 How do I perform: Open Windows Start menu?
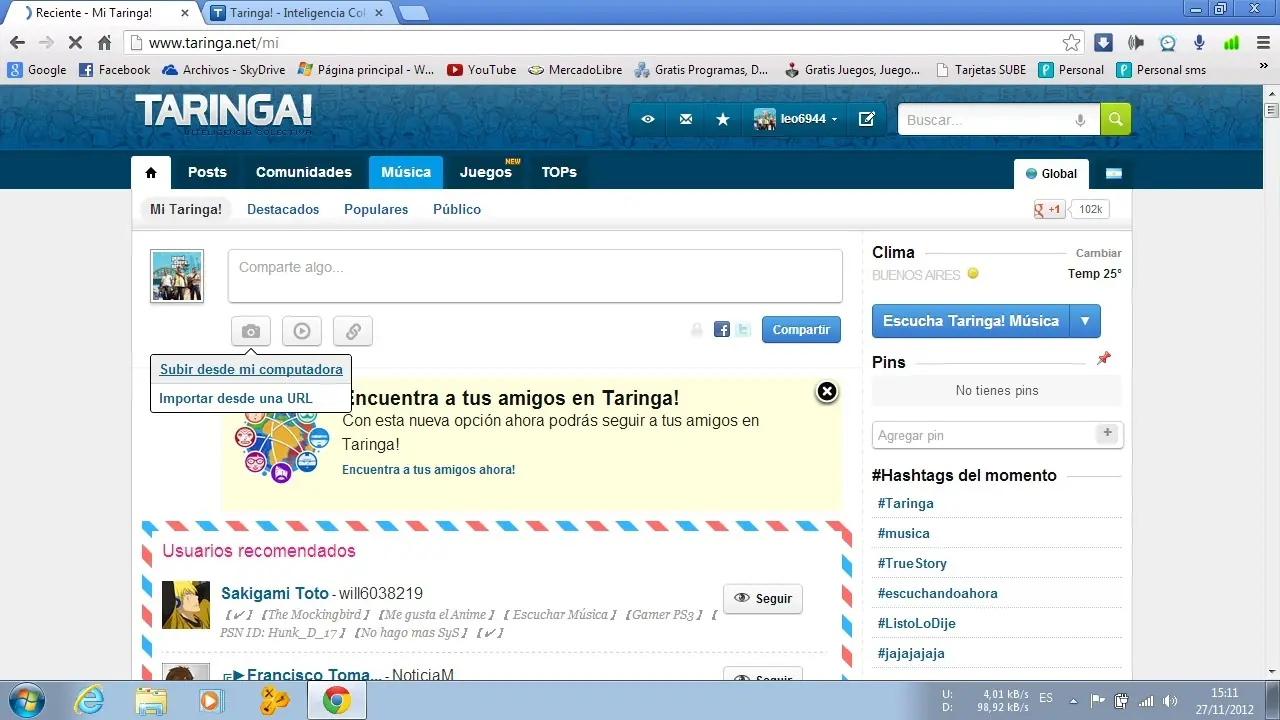tap(27, 701)
